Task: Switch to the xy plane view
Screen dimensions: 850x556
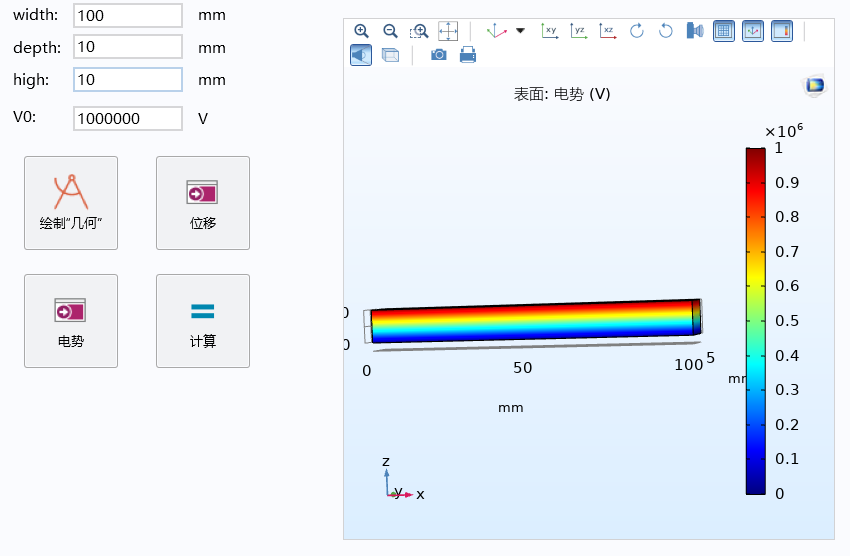Action: click(x=549, y=31)
